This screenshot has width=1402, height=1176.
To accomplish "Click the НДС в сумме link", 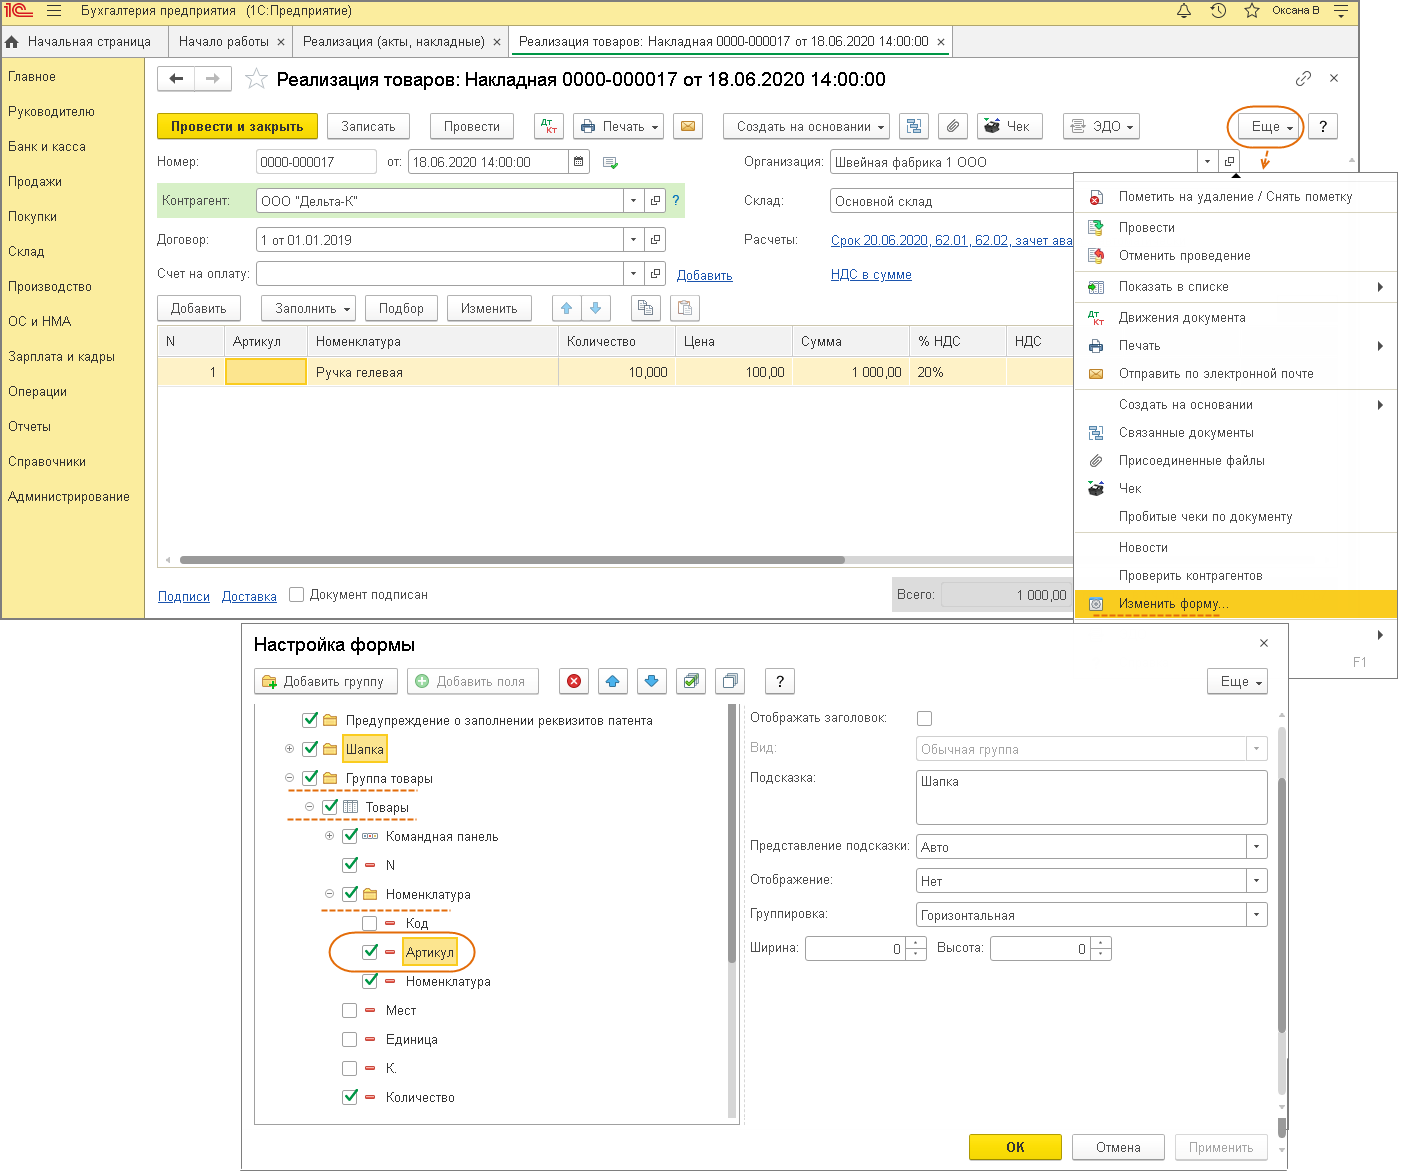I will (x=871, y=275).
